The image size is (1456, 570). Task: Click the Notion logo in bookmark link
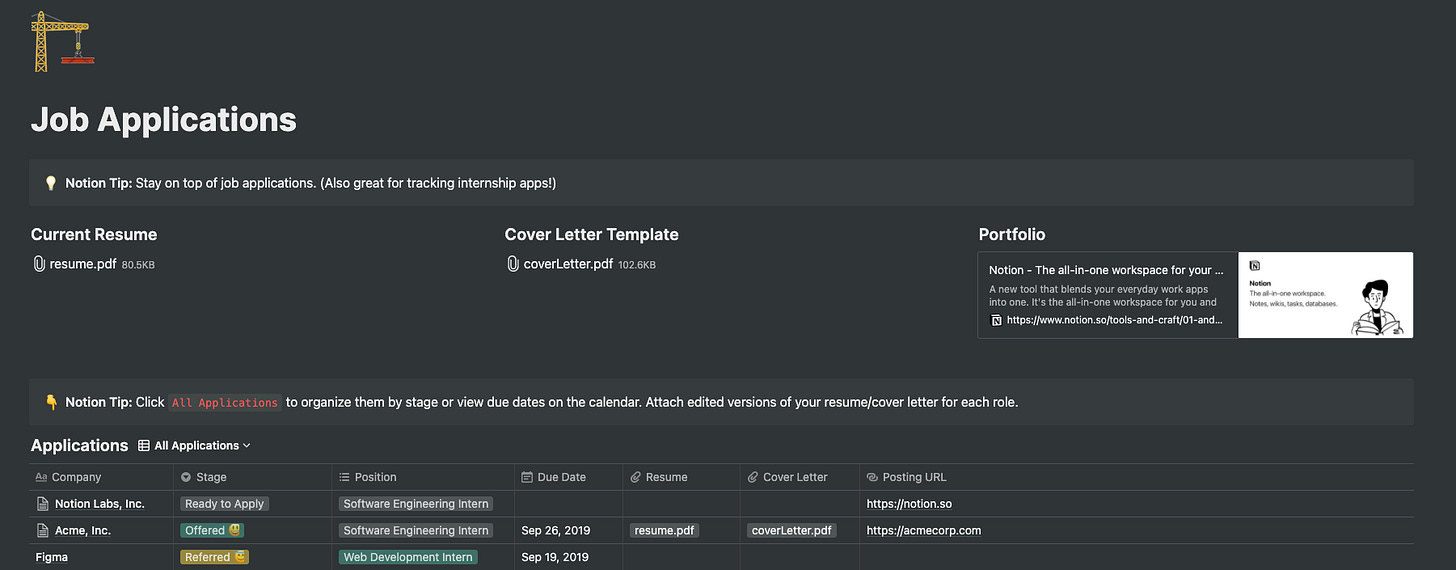click(996, 321)
